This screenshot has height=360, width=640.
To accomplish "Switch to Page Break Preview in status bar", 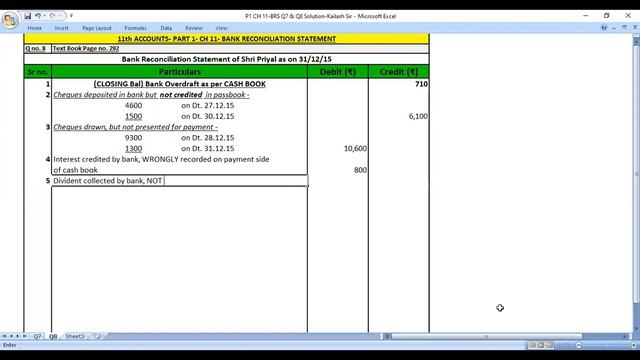I will pyautogui.click(x=549, y=345).
